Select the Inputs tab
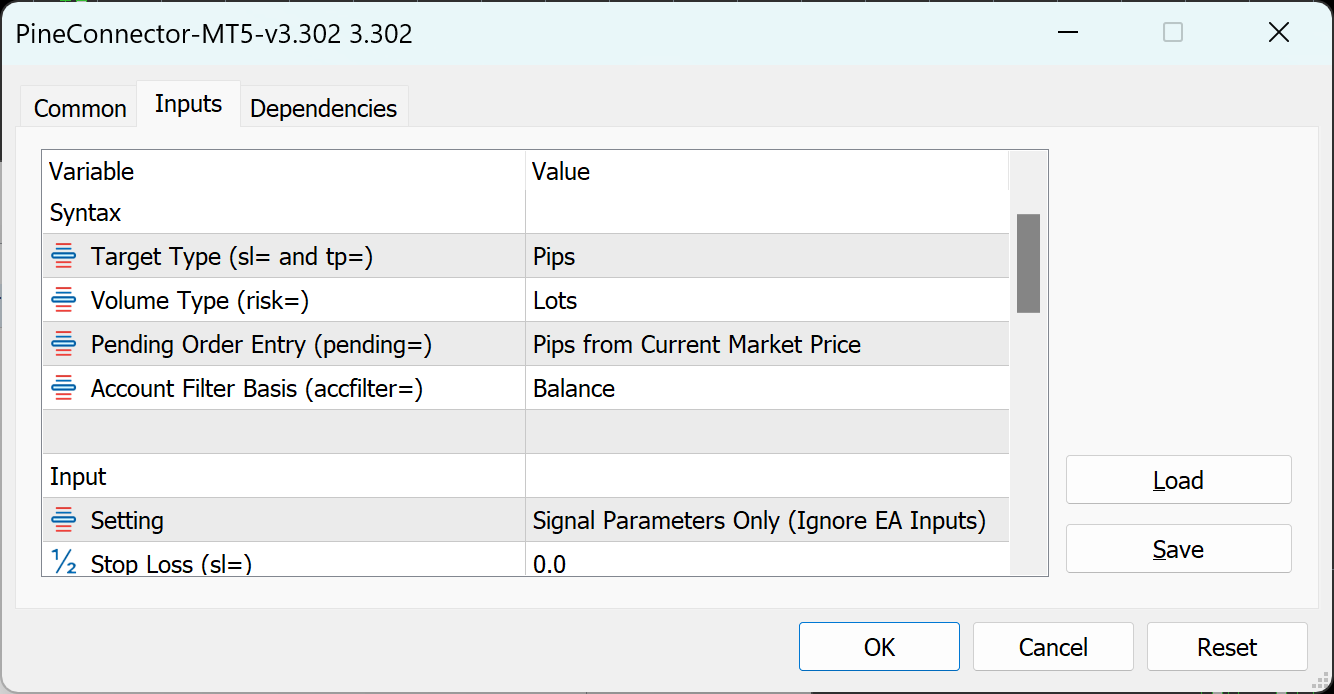1334x694 pixels. coord(188,104)
